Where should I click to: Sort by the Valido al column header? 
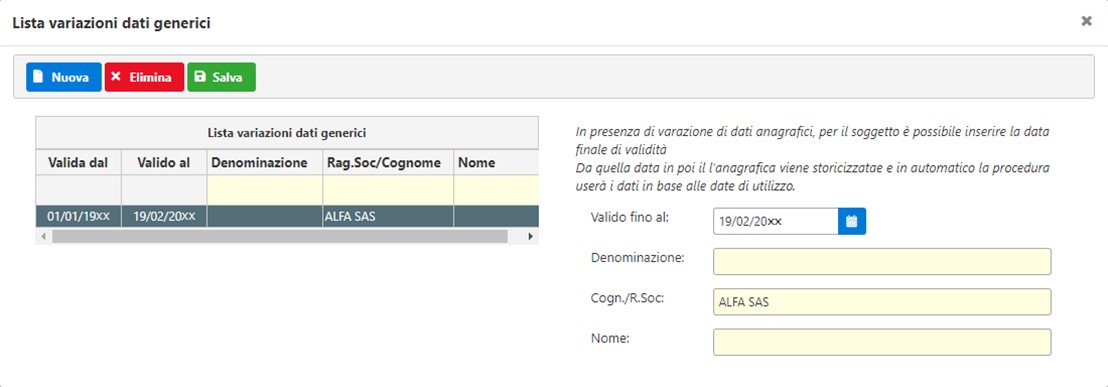(x=164, y=162)
